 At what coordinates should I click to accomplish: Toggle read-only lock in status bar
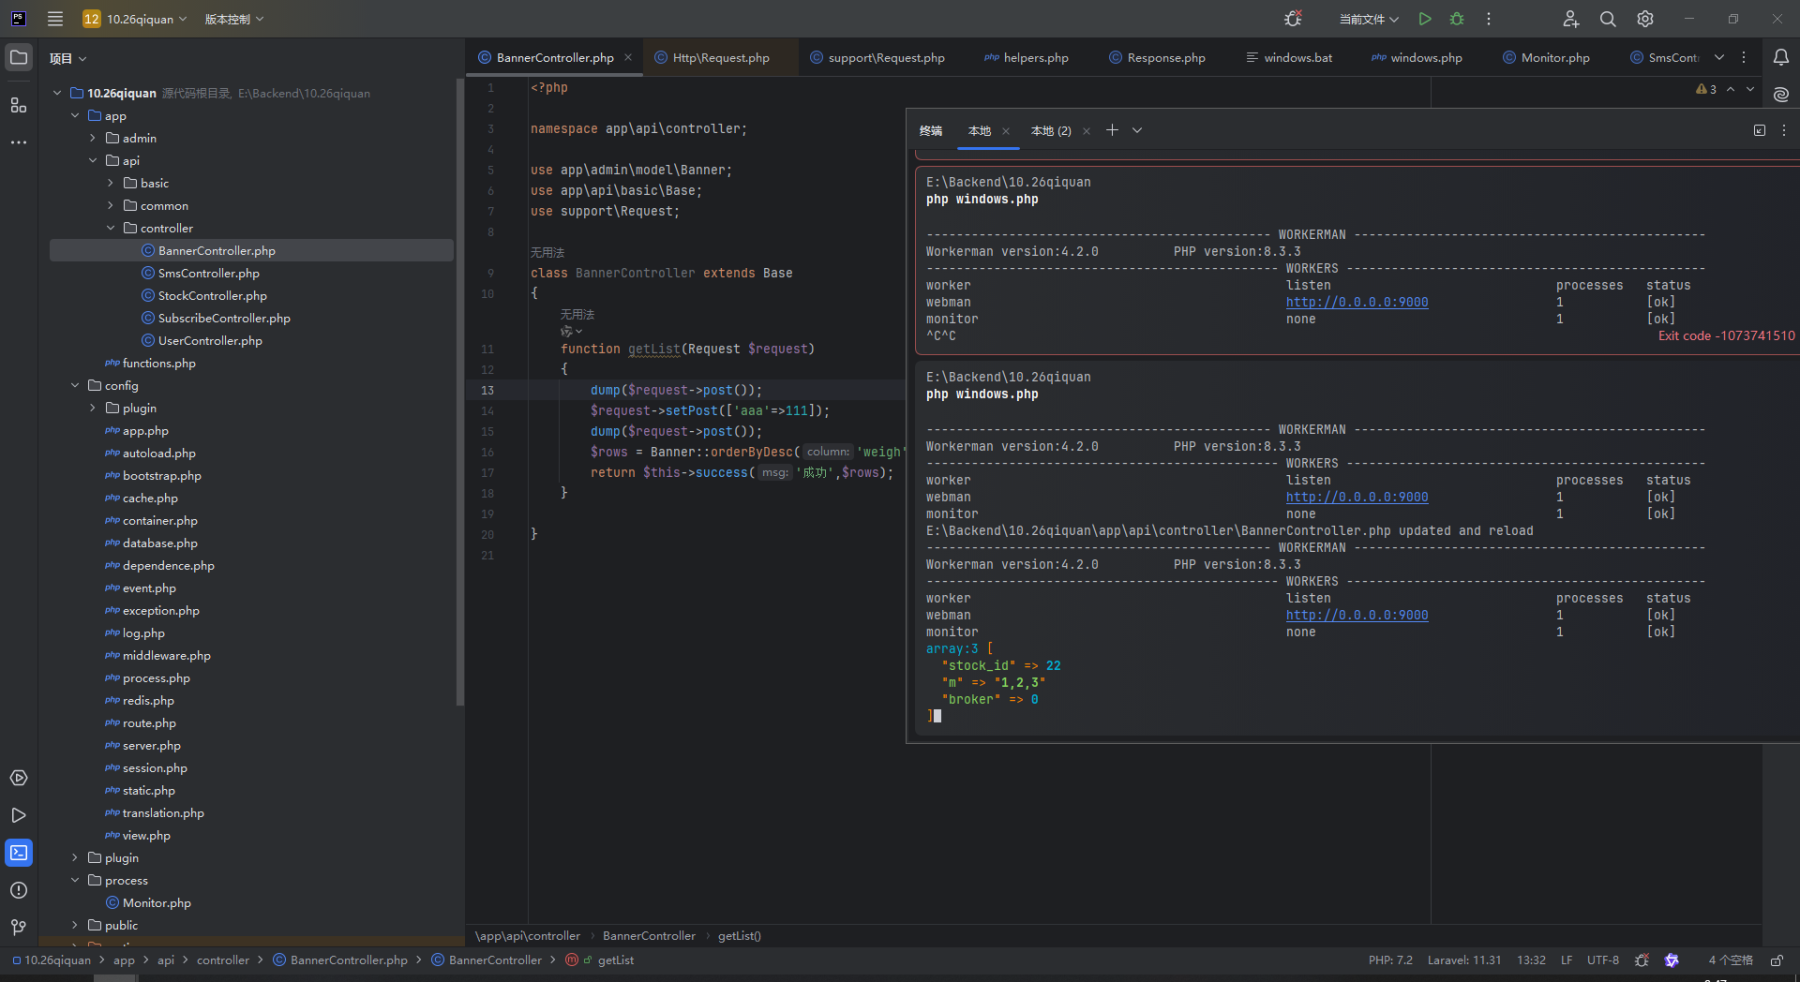[x=1777, y=960]
